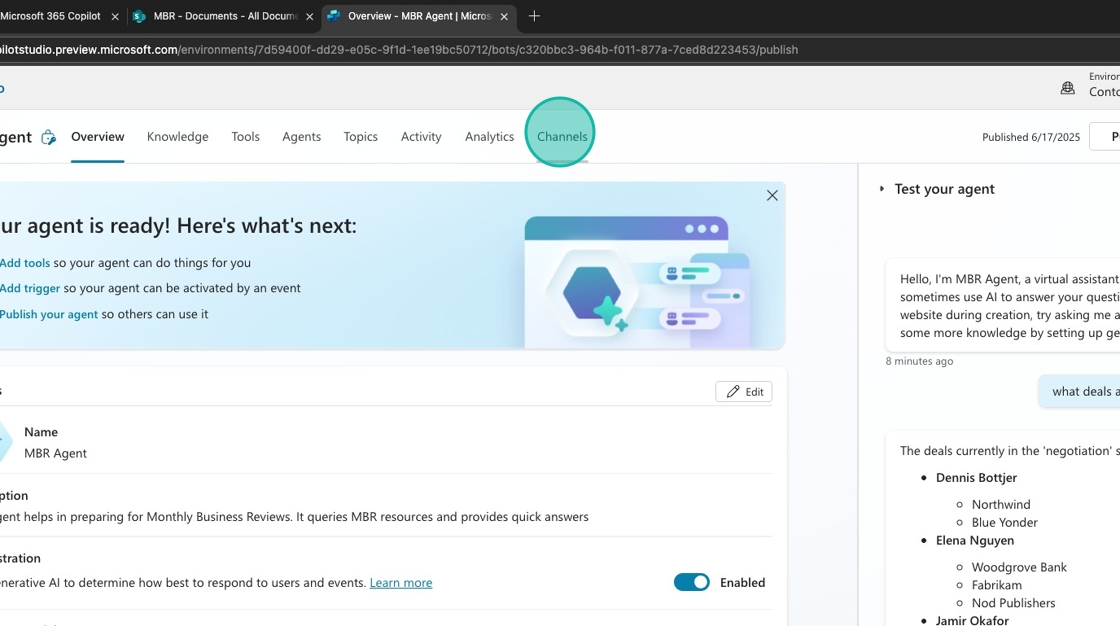
Task: Click the agent description text
Action: point(294,517)
